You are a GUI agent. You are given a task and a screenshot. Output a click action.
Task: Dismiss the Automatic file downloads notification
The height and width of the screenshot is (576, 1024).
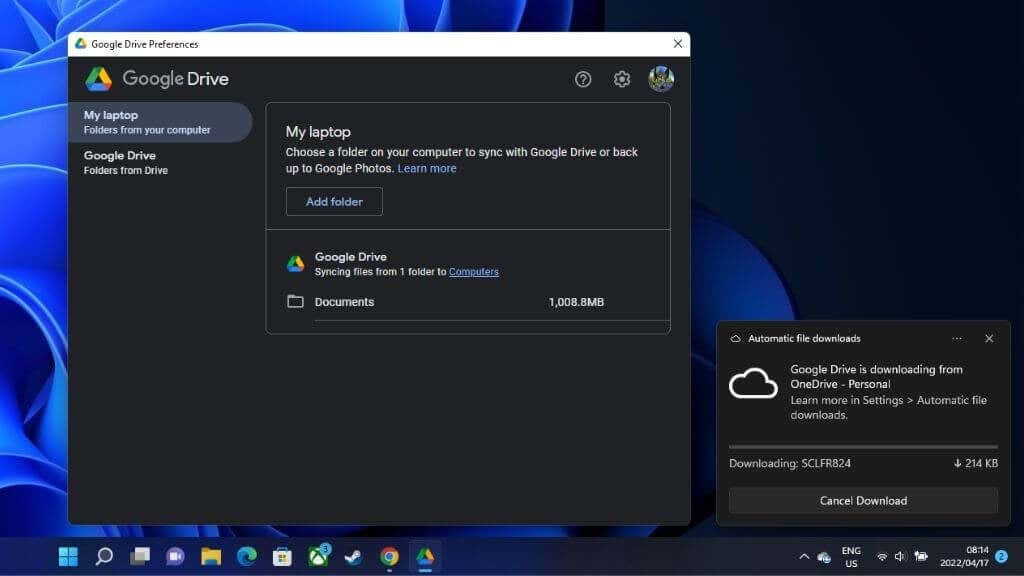tap(989, 338)
